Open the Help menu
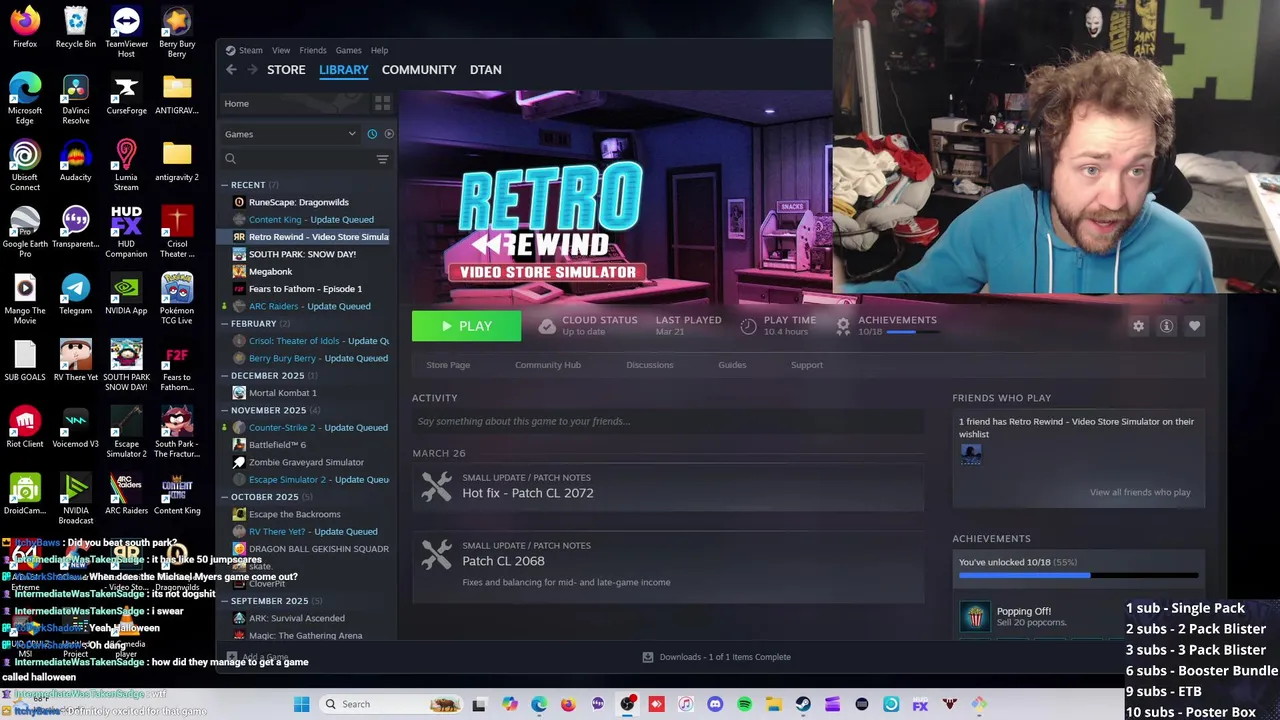The height and width of the screenshot is (720, 1280). [x=379, y=50]
